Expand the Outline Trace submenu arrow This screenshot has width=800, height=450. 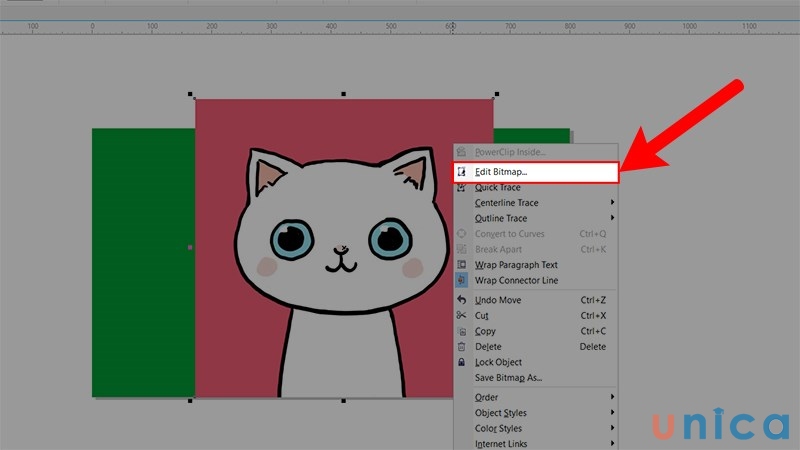pyautogui.click(x=612, y=218)
